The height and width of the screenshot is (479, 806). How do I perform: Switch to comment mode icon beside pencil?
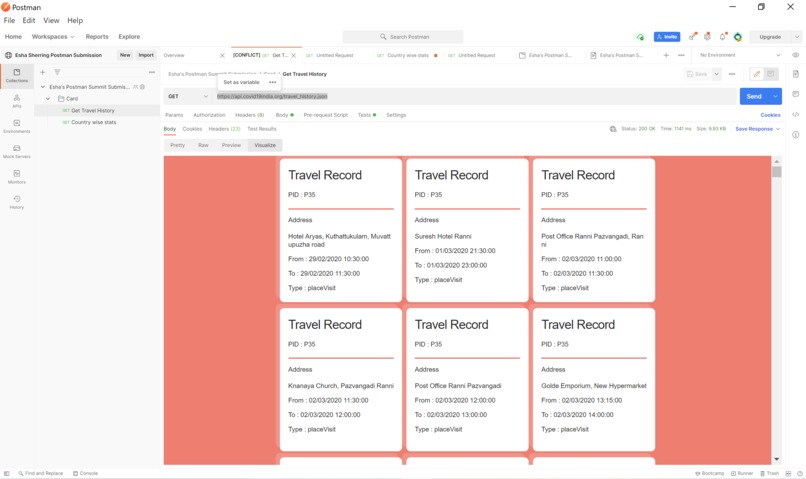click(x=771, y=74)
